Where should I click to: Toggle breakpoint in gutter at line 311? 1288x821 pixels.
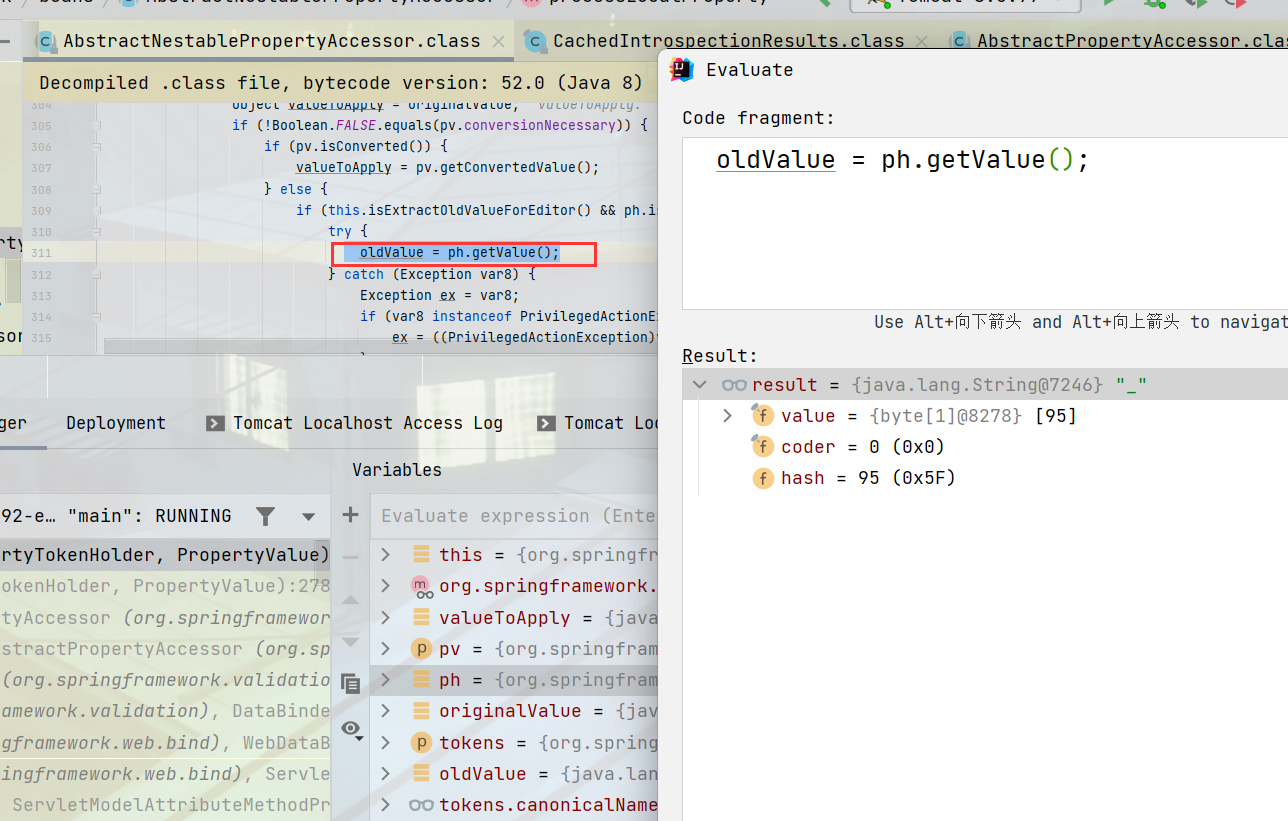[x=75, y=253]
